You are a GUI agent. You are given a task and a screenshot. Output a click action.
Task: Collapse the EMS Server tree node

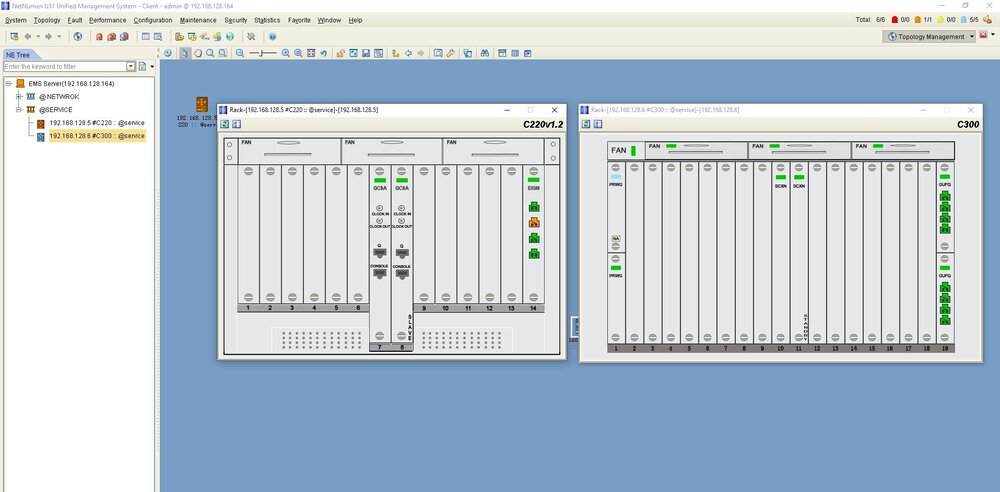8,83
